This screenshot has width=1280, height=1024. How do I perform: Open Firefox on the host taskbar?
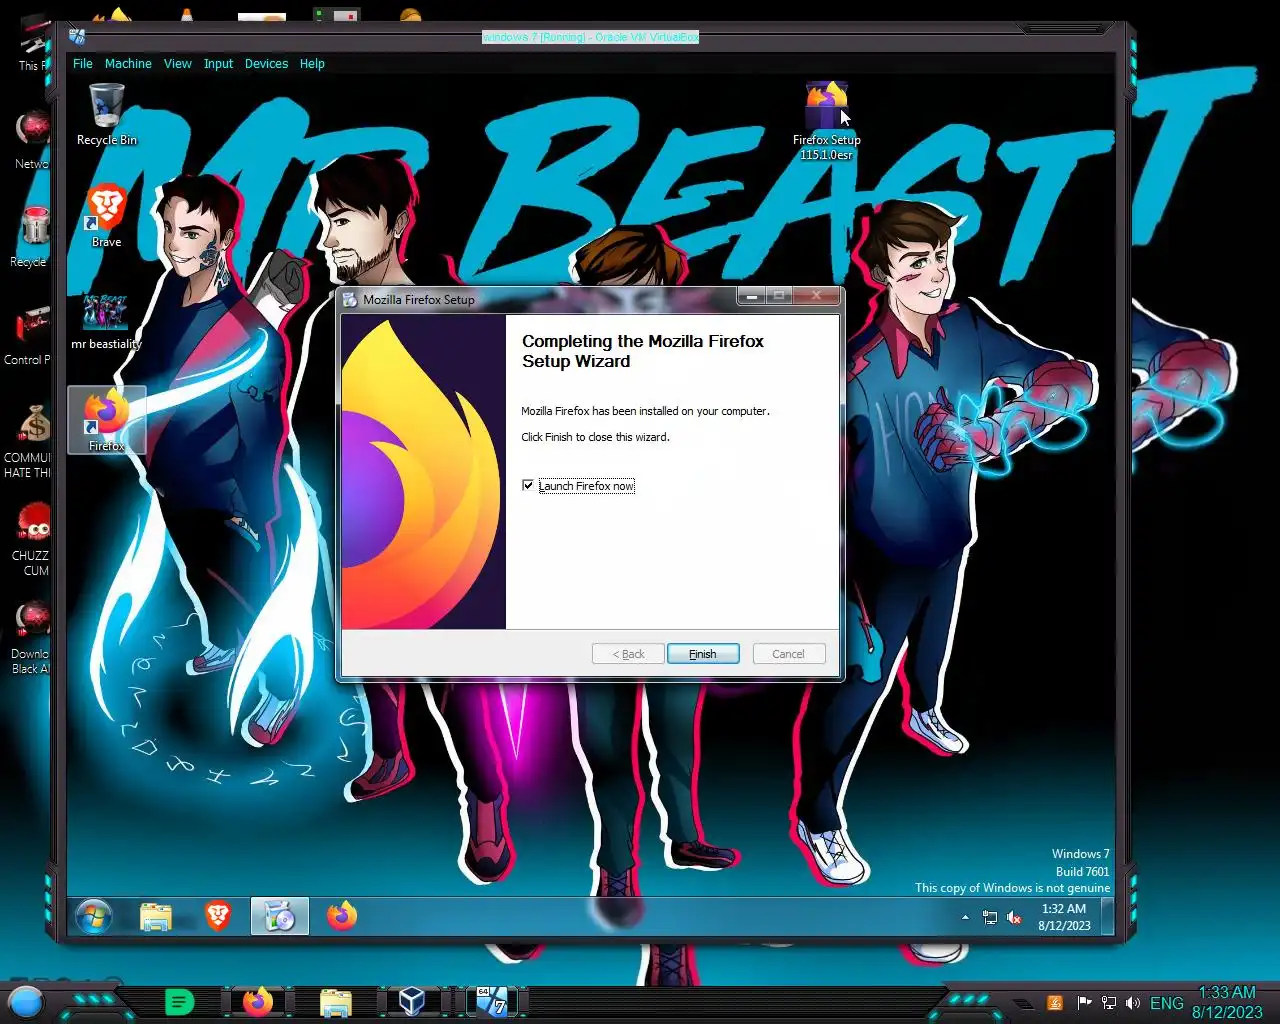tap(258, 1001)
